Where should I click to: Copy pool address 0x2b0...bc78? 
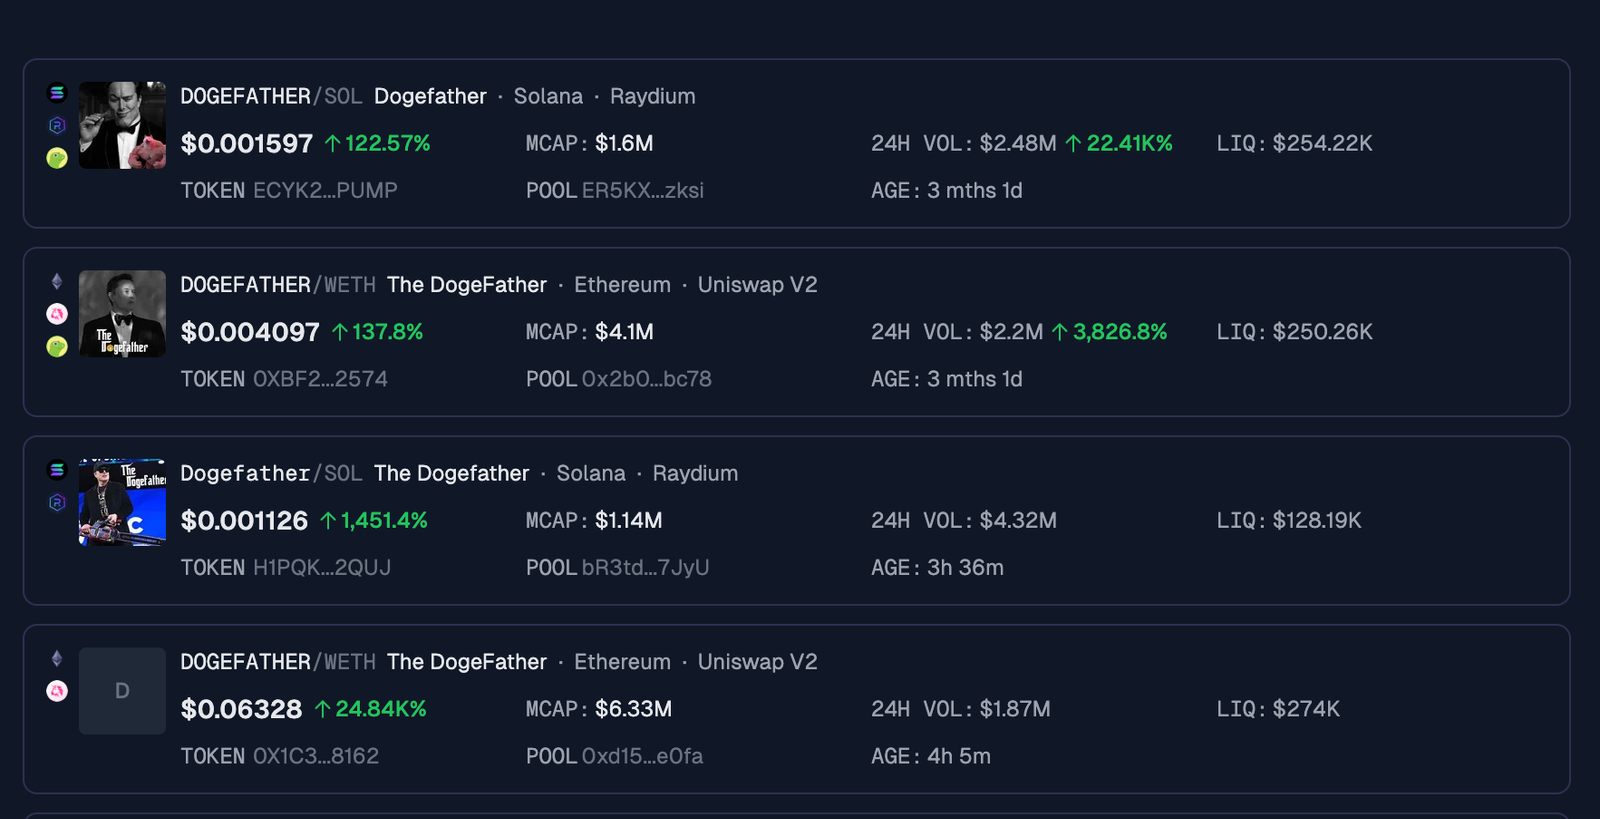point(647,379)
